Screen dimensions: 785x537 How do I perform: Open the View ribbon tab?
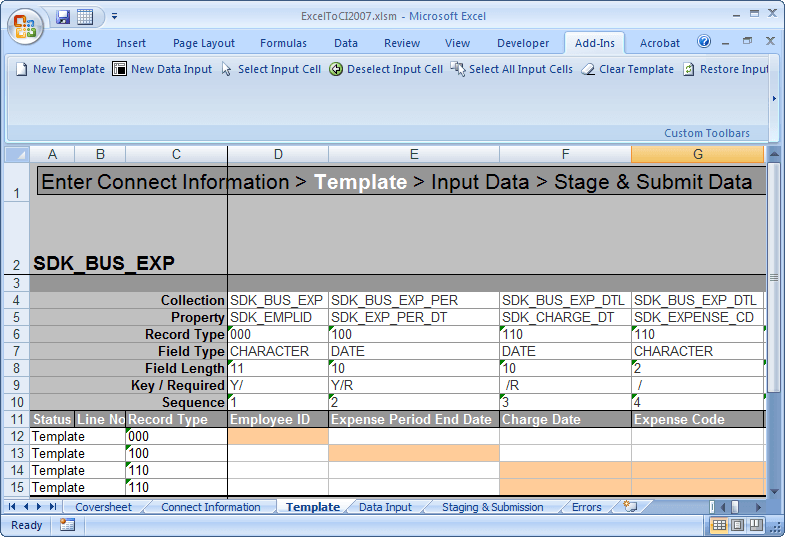pyautogui.click(x=457, y=43)
